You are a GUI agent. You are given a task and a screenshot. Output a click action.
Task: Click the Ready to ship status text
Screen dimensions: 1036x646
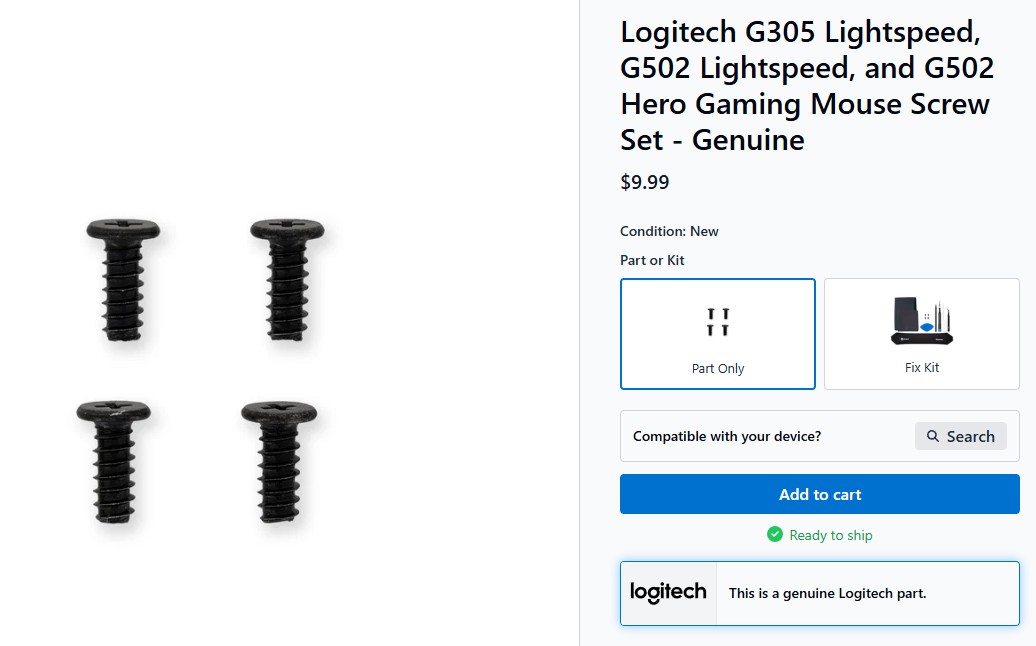click(831, 535)
